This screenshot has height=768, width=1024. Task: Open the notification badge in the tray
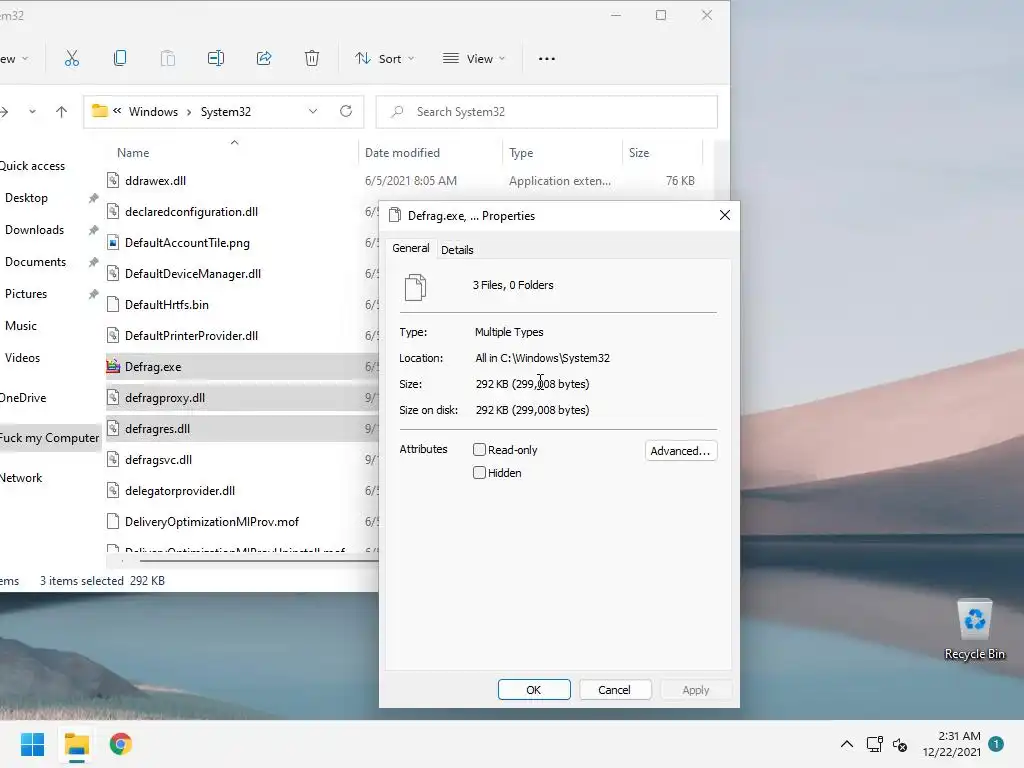tap(996, 744)
